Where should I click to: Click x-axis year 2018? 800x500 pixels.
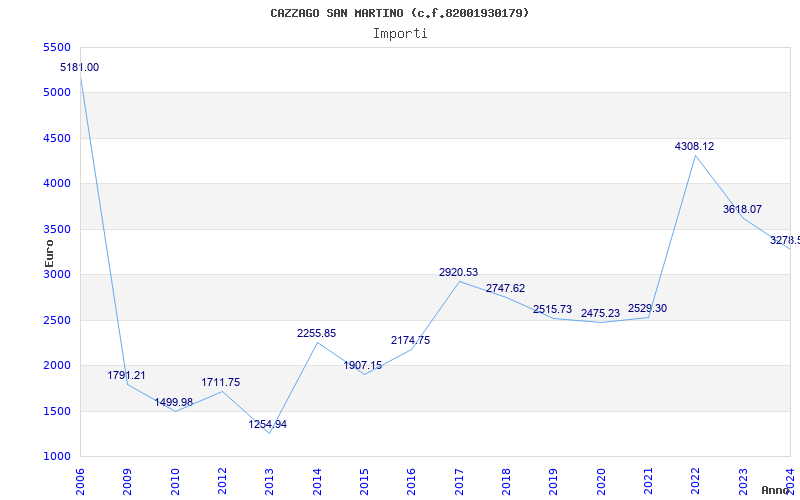click(x=506, y=482)
